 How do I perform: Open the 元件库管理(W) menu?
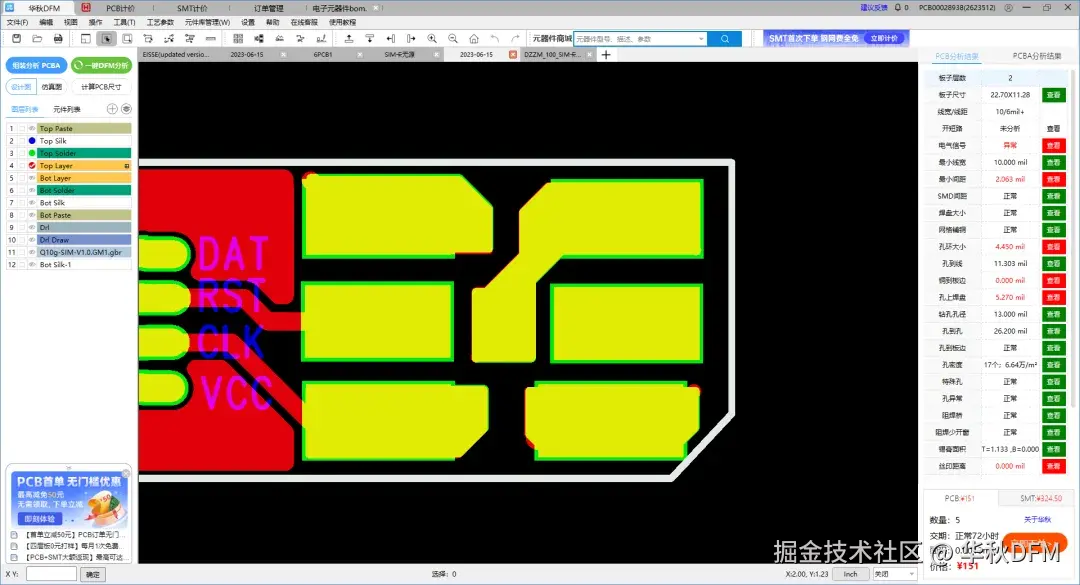tap(207, 22)
